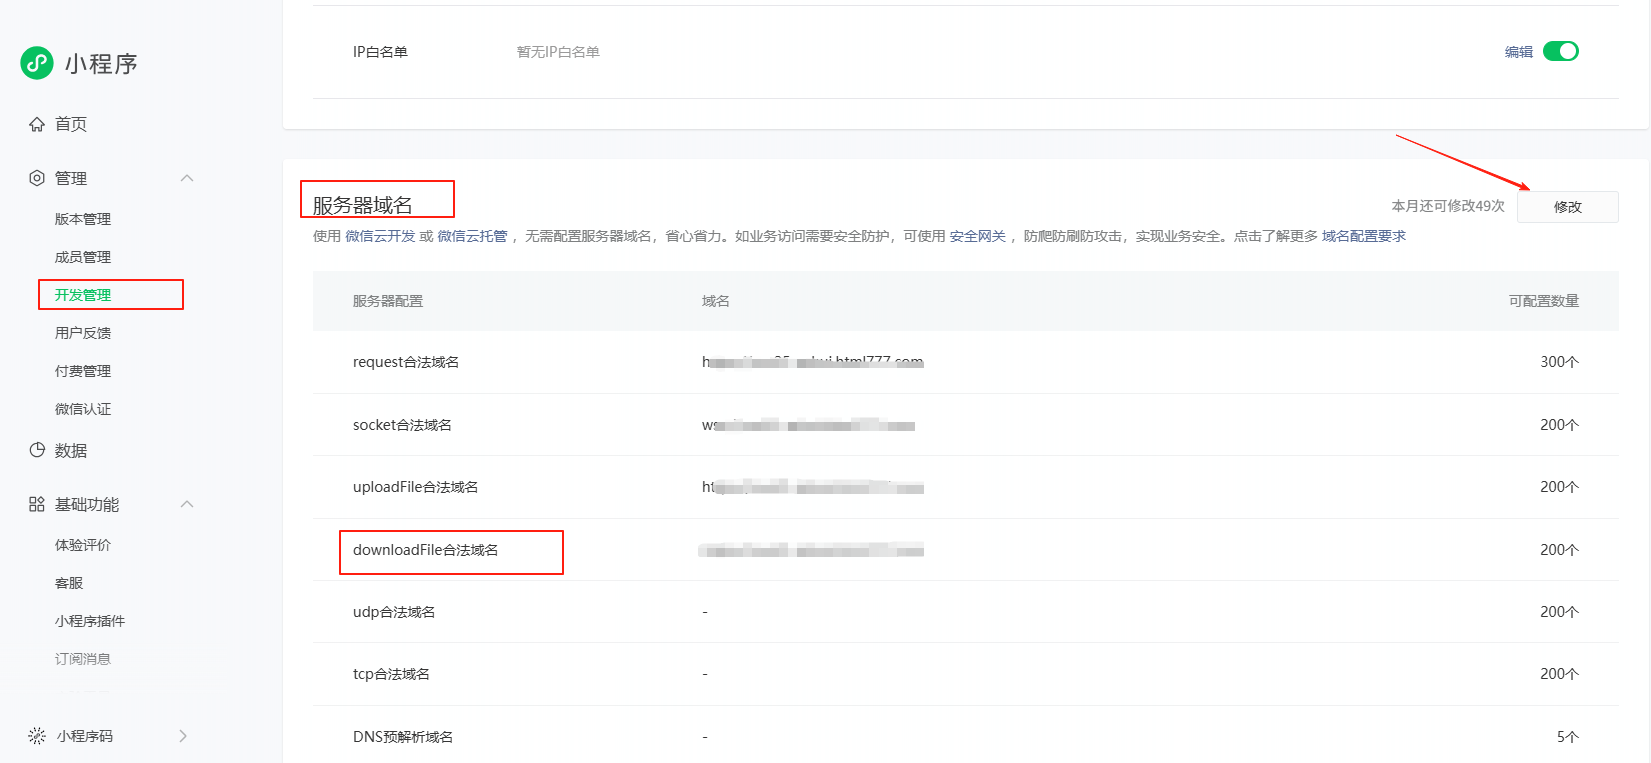Click the downloadFile合法域名 row label
This screenshot has height=763, width=1651.
425,550
